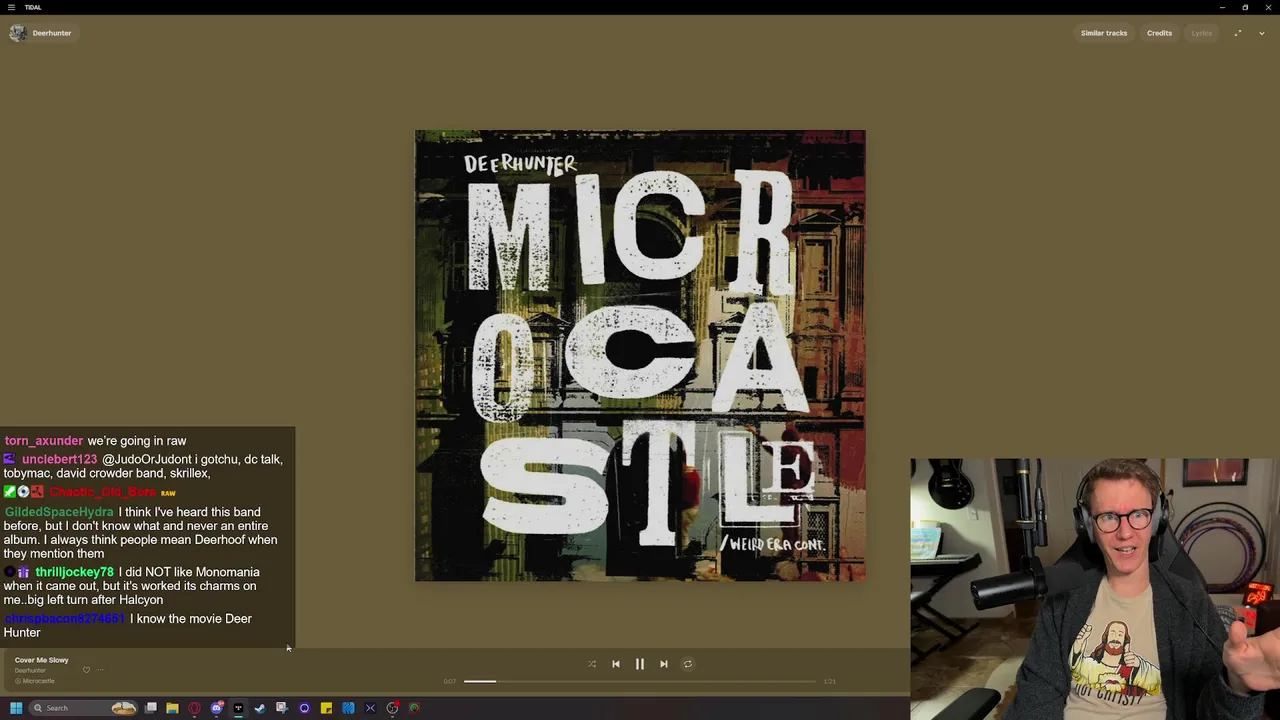Open the Deerhunter artist link at top
The image size is (1280, 720).
[52, 33]
